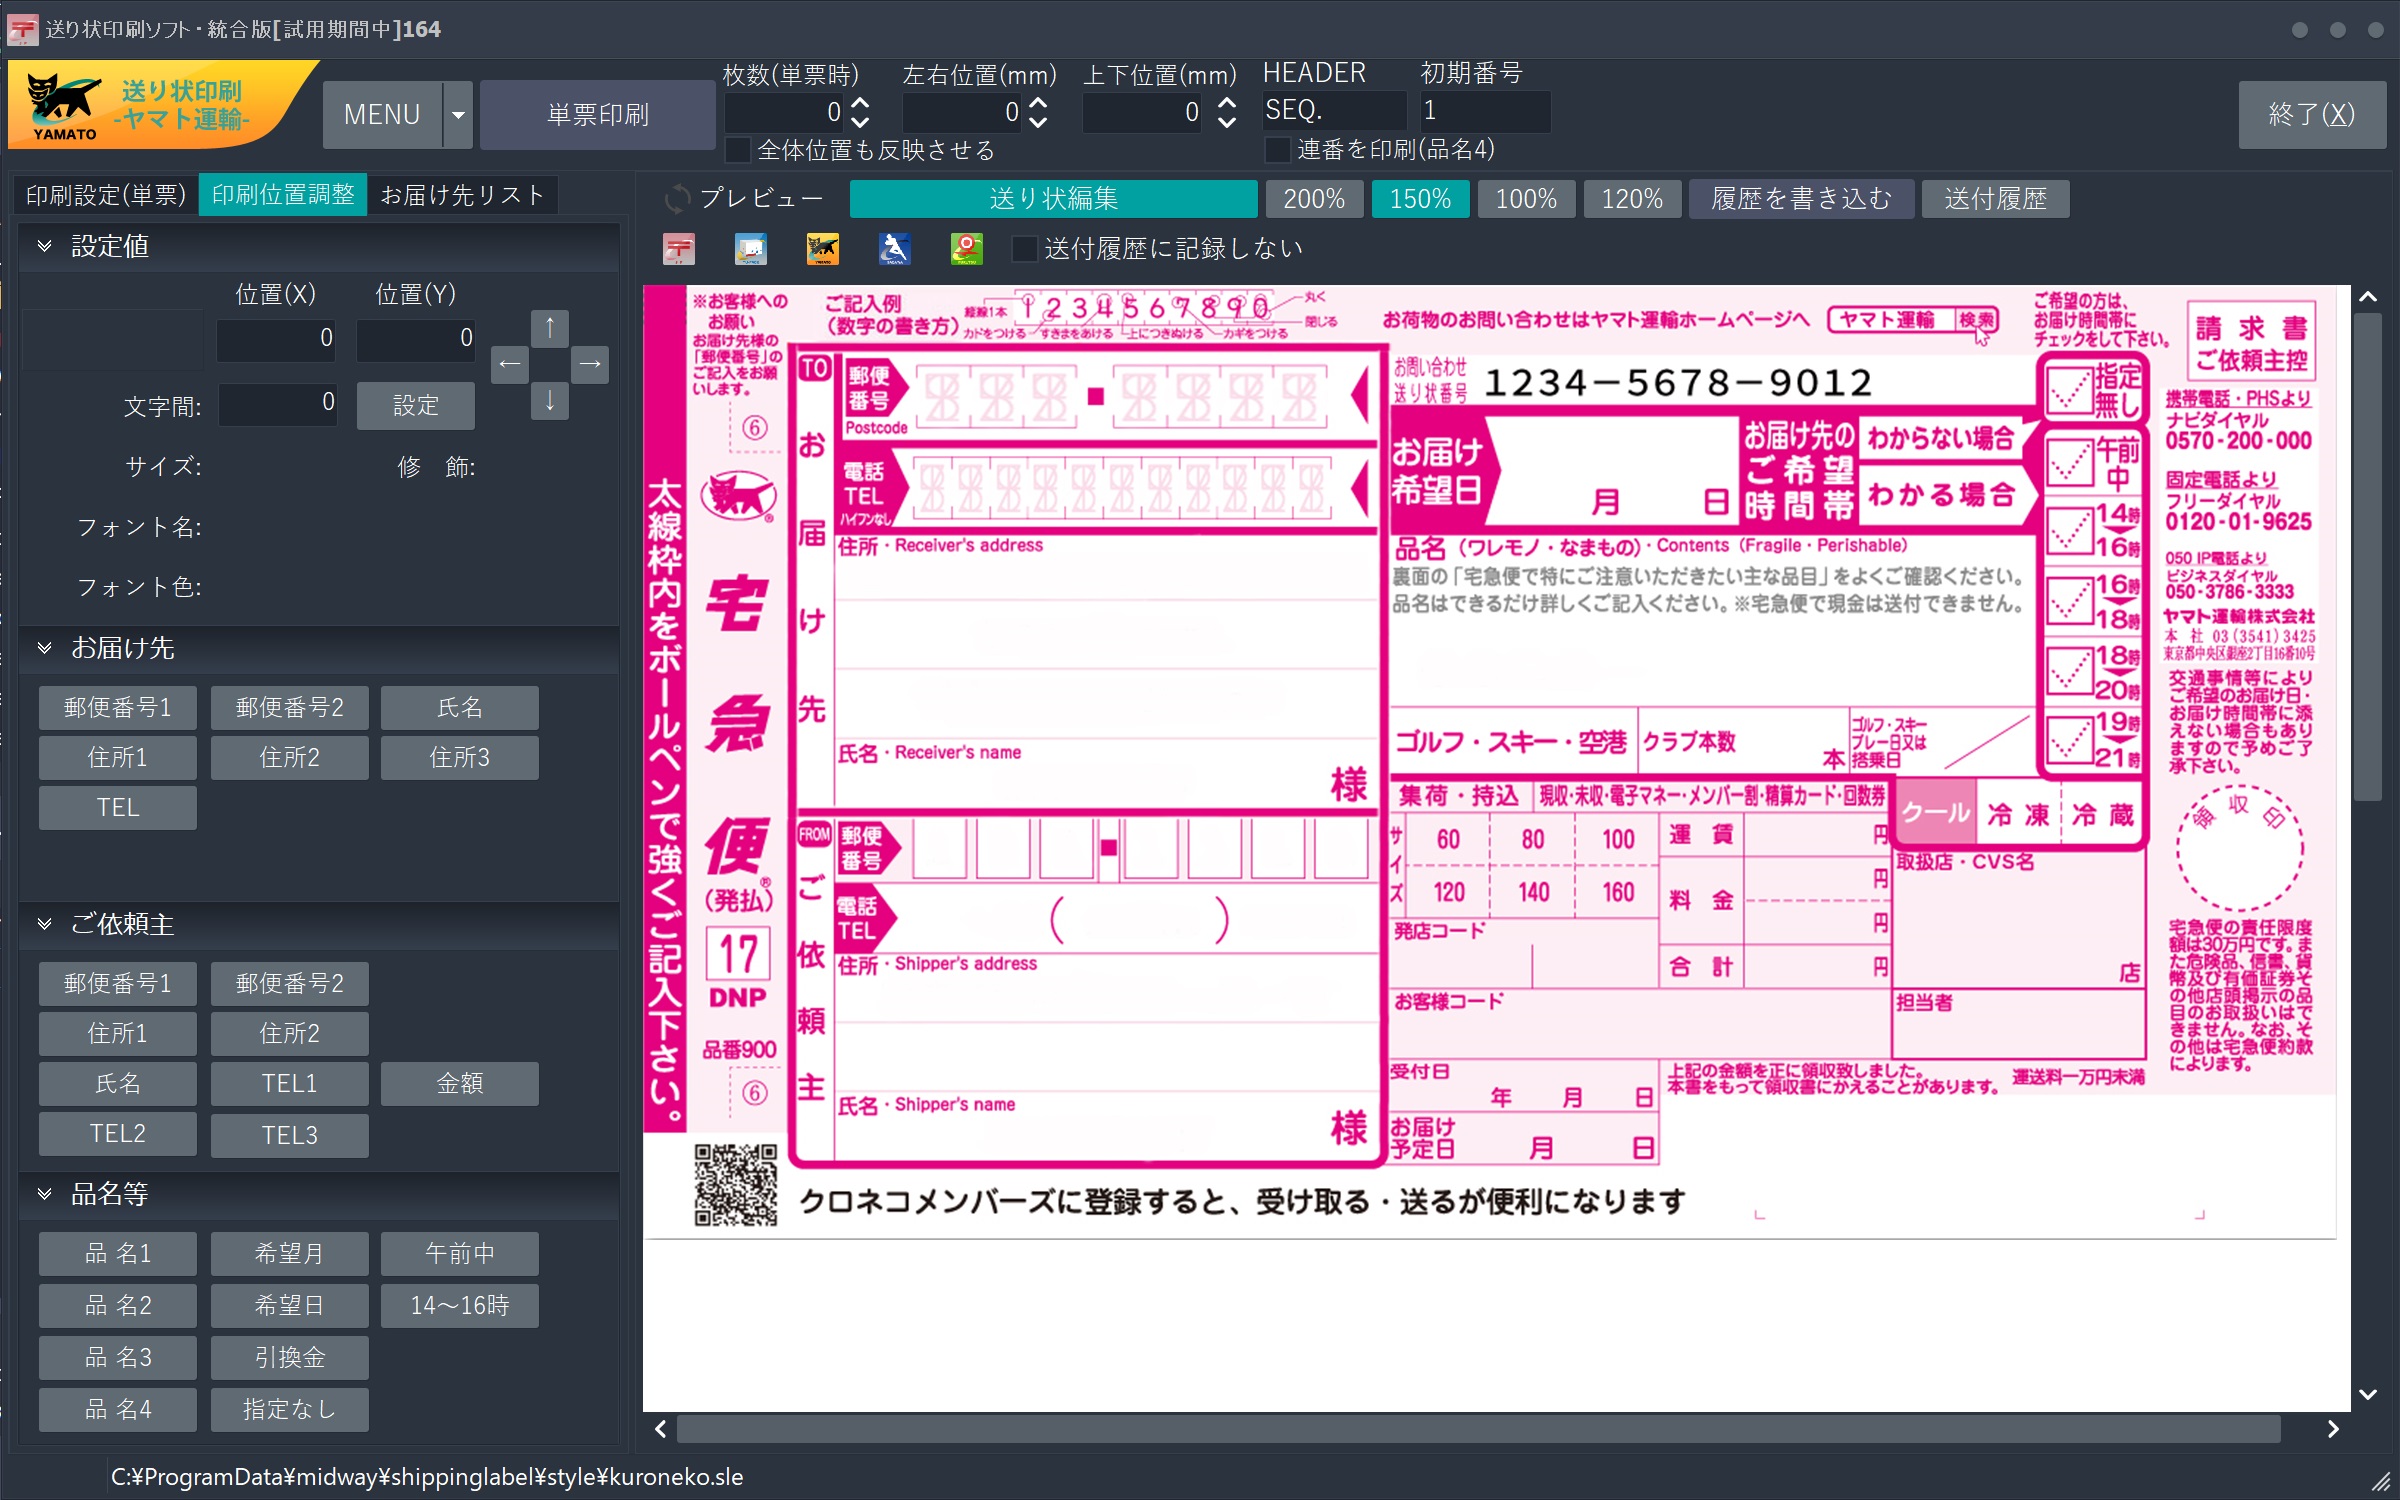The height and width of the screenshot is (1500, 2400).
Task: Enable 連番を印刷(品名4) checkbox
Action: [1278, 150]
